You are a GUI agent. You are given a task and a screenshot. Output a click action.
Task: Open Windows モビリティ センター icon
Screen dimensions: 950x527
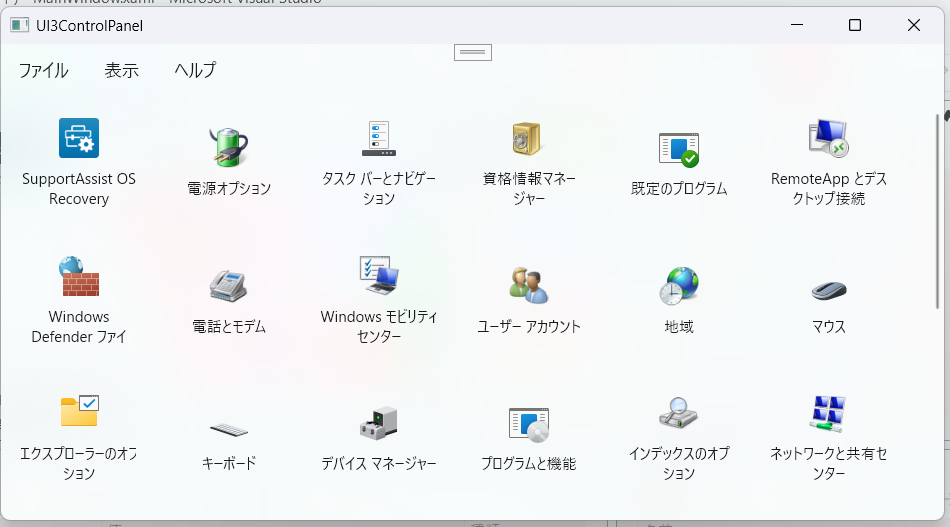tap(379, 276)
